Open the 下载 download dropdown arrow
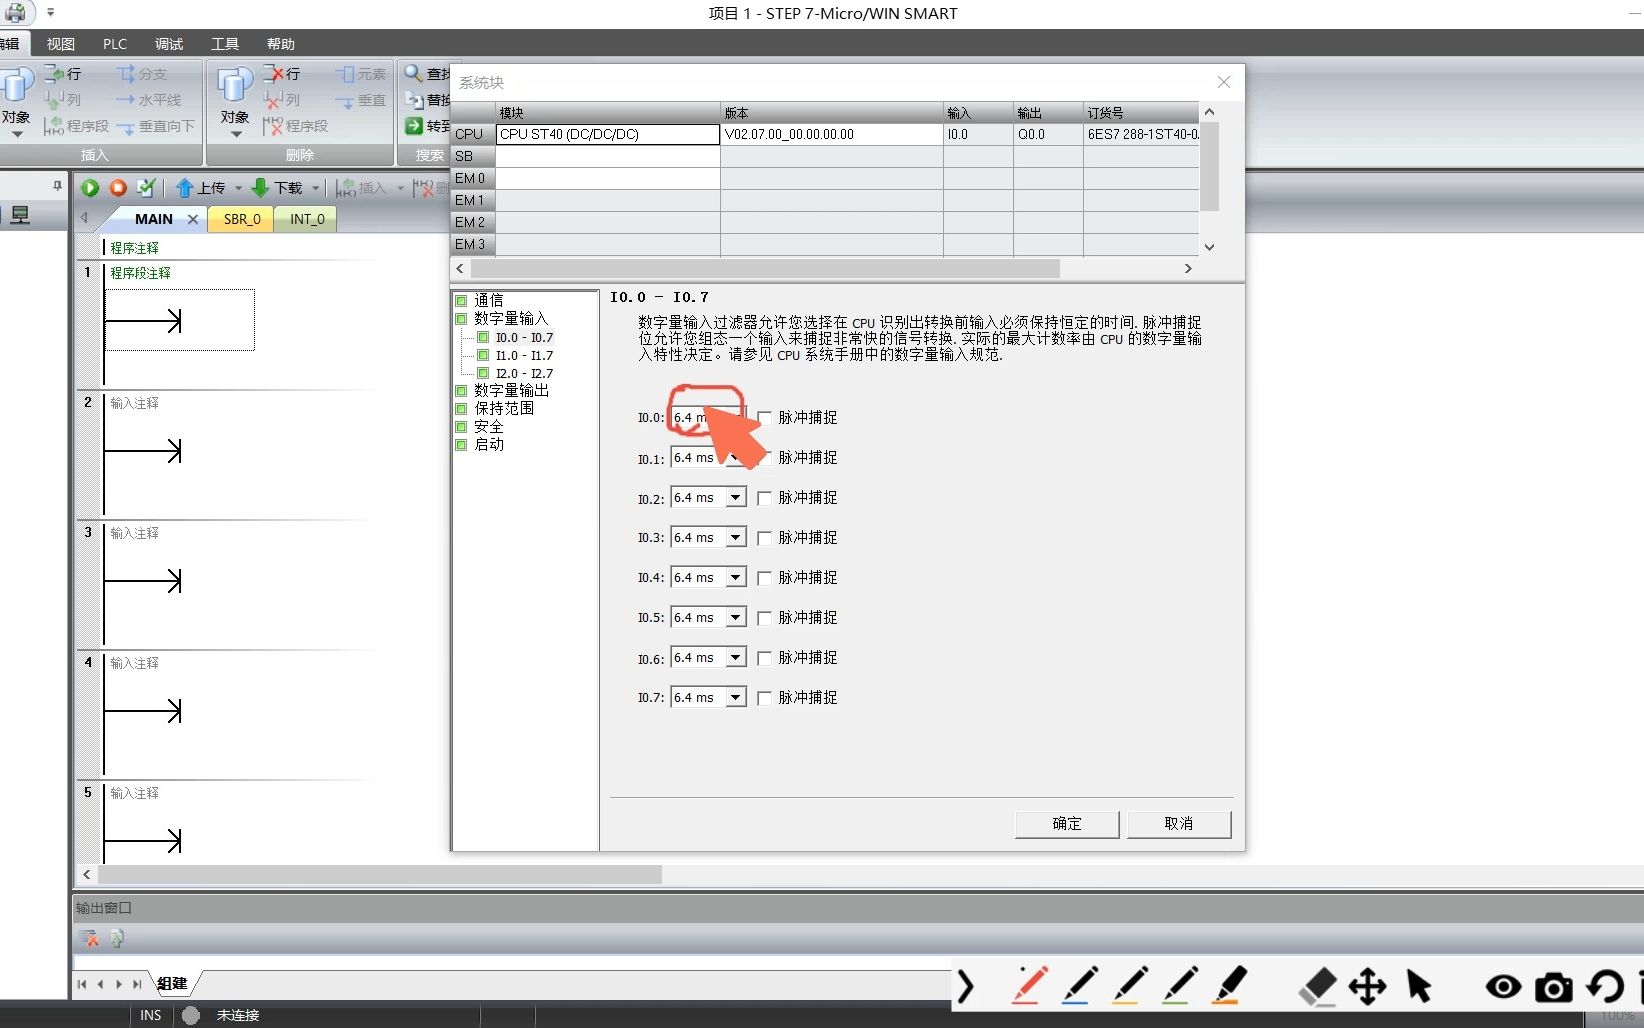 315,188
